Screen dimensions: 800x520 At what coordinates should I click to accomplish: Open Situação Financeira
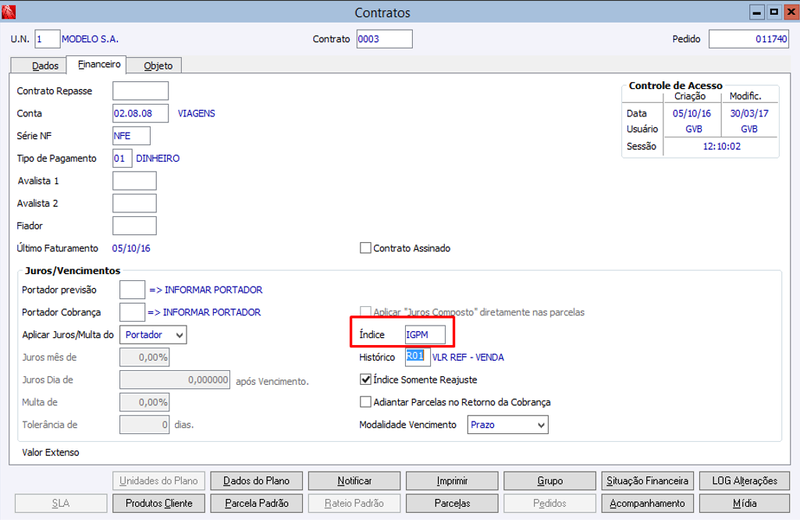tap(647, 481)
